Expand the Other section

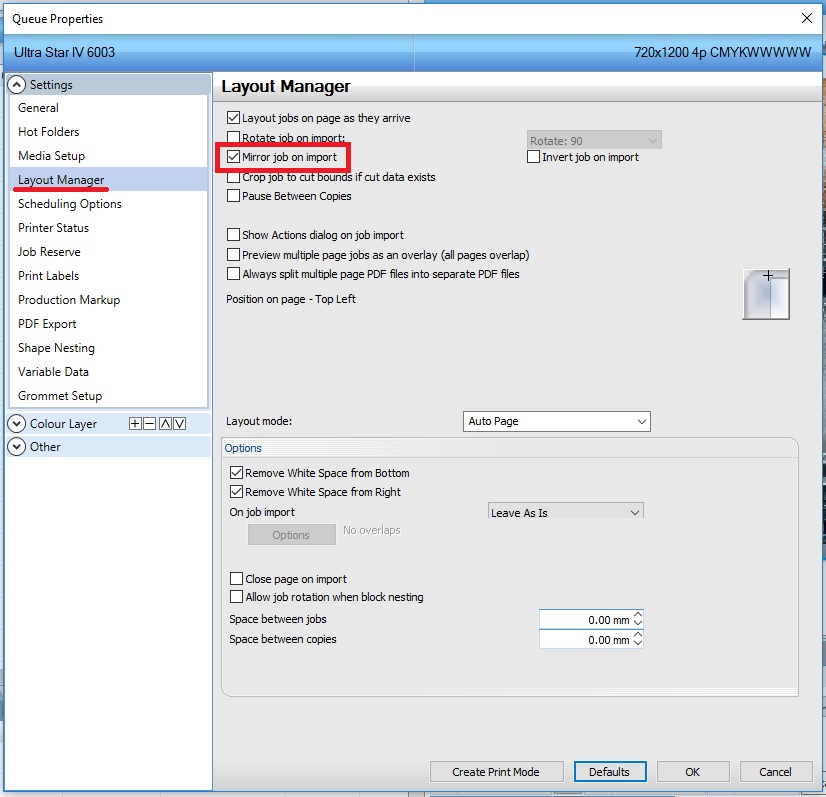point(17,447)
